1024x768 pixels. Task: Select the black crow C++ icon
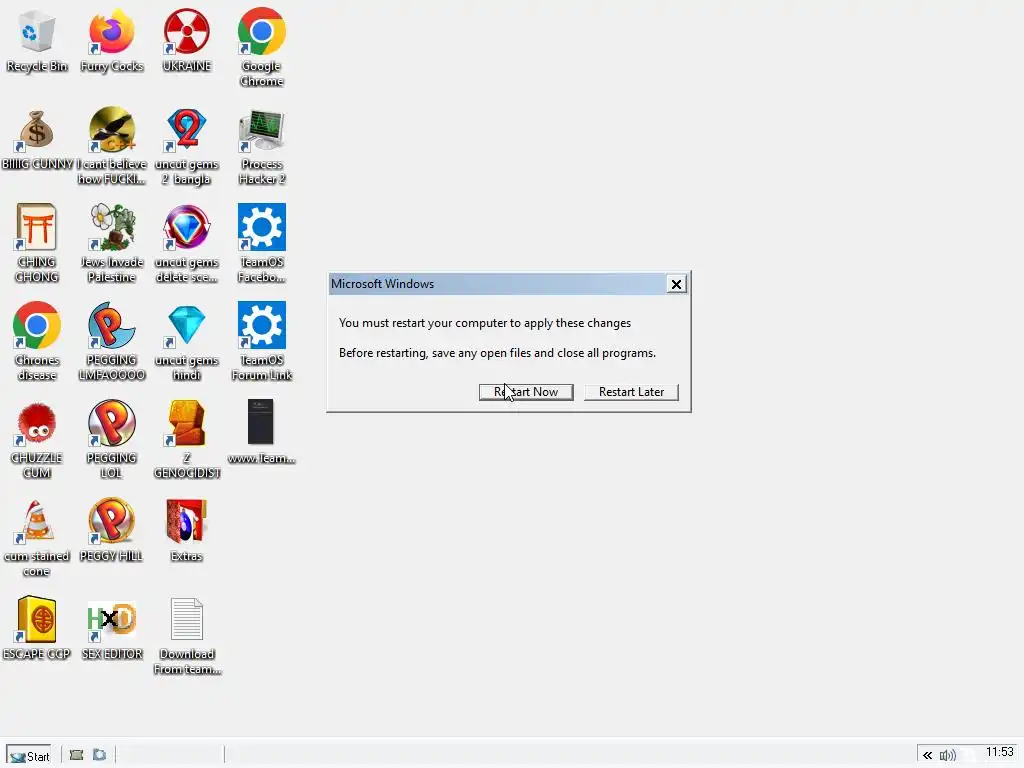(x=112, y=129)
